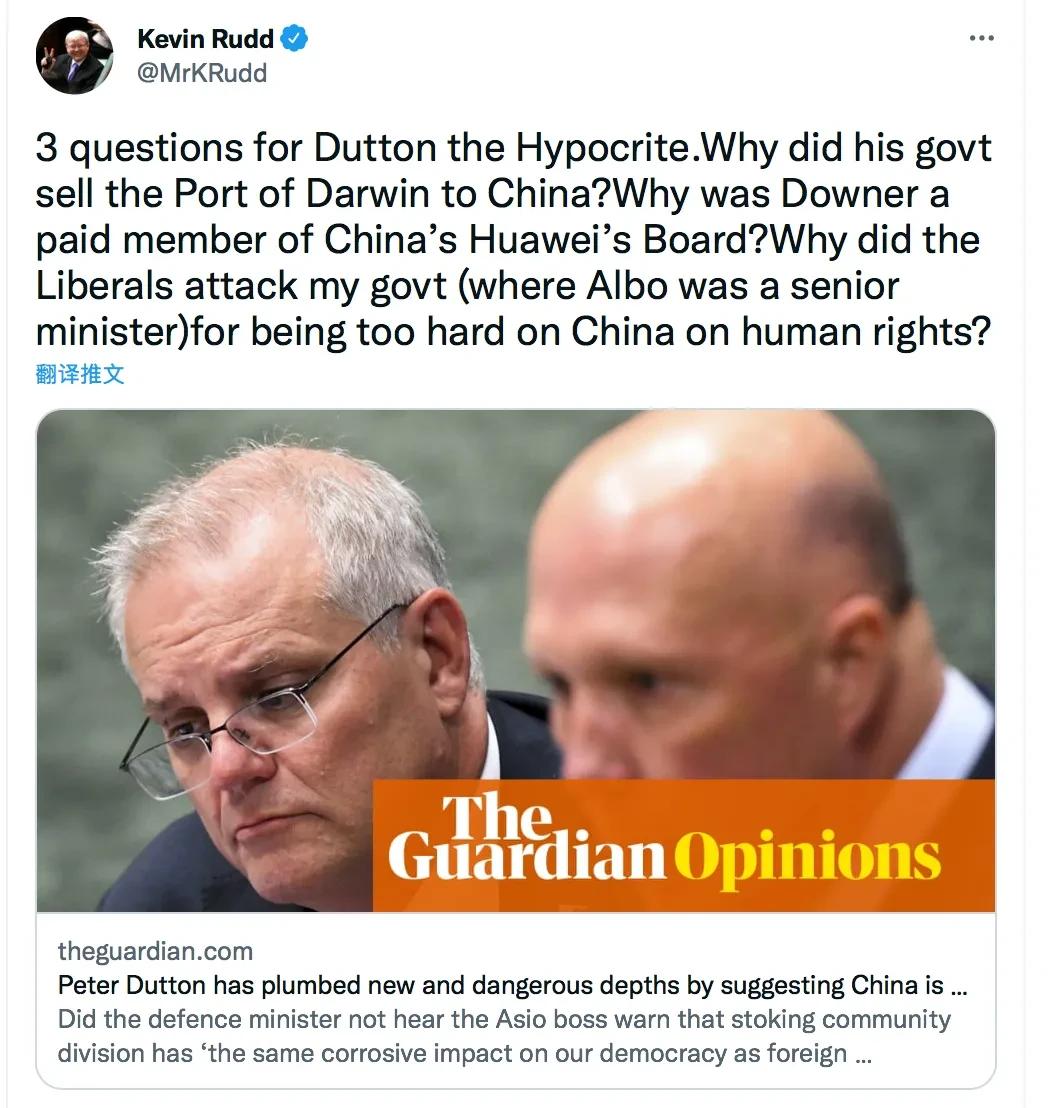This screenshot has height=1108, width=1058.
Task: Open the three-dot more options menu
Action: 982,38
